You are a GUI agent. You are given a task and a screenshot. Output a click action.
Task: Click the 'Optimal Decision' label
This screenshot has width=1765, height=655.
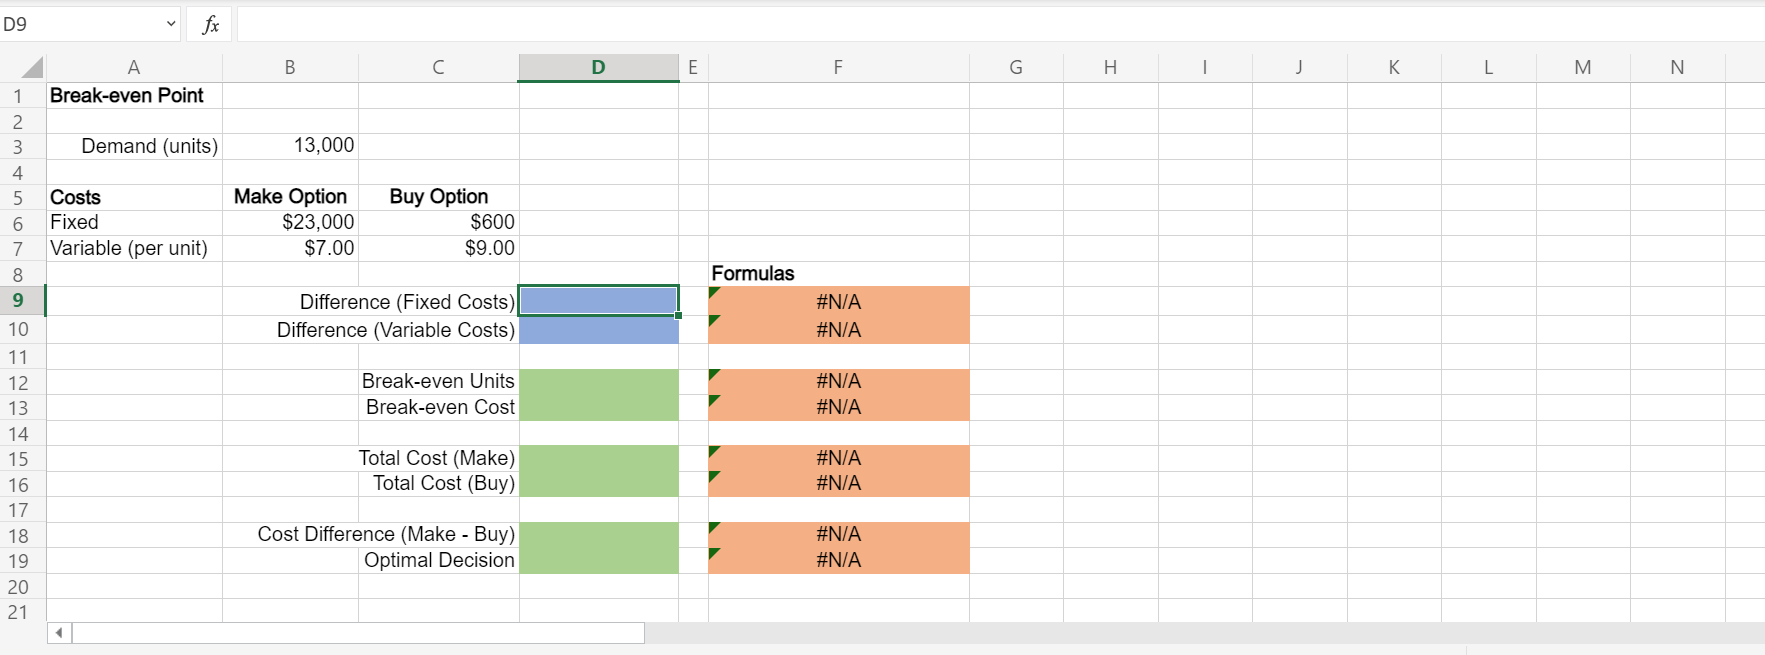coord(439,560)
